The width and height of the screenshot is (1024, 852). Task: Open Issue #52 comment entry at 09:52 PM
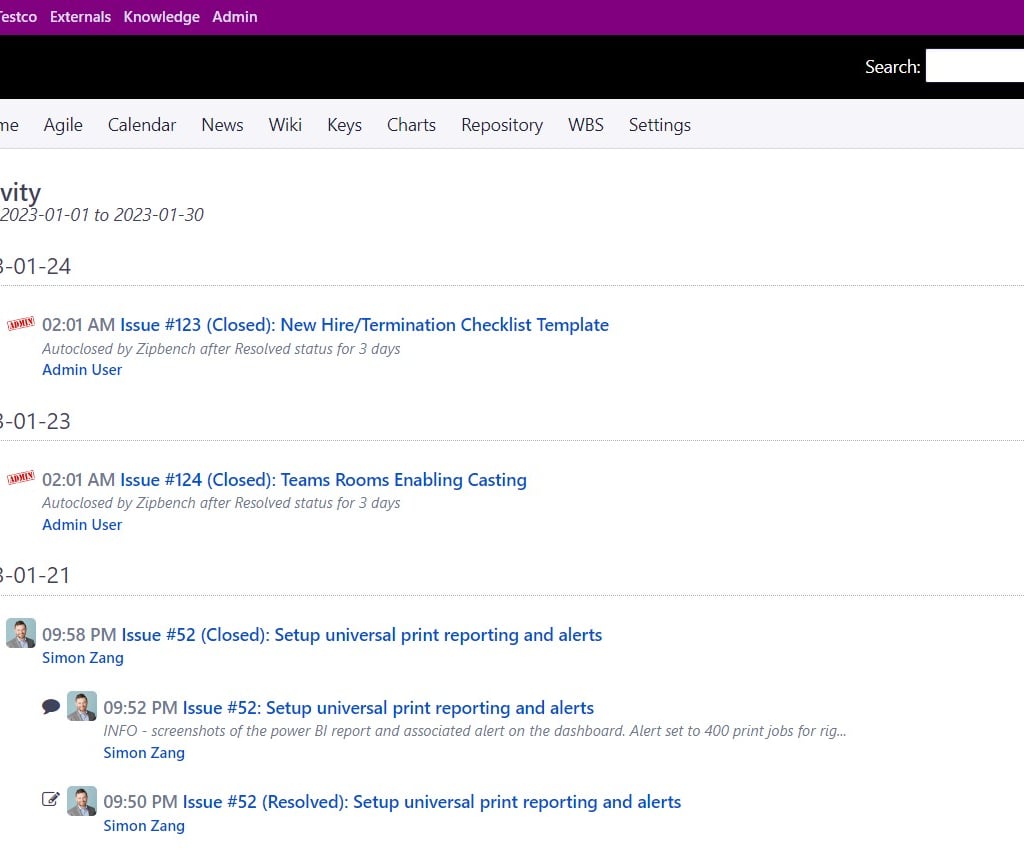pos(388,708)
